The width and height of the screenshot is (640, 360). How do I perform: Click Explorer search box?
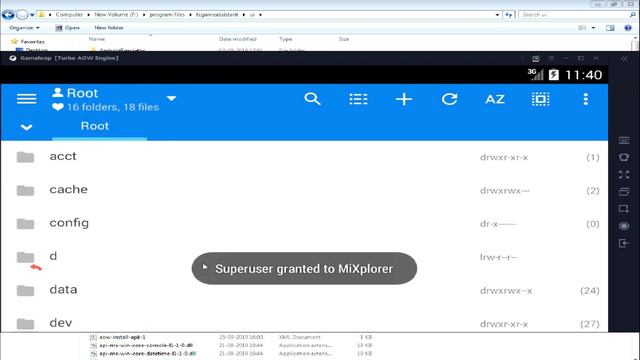577,15
